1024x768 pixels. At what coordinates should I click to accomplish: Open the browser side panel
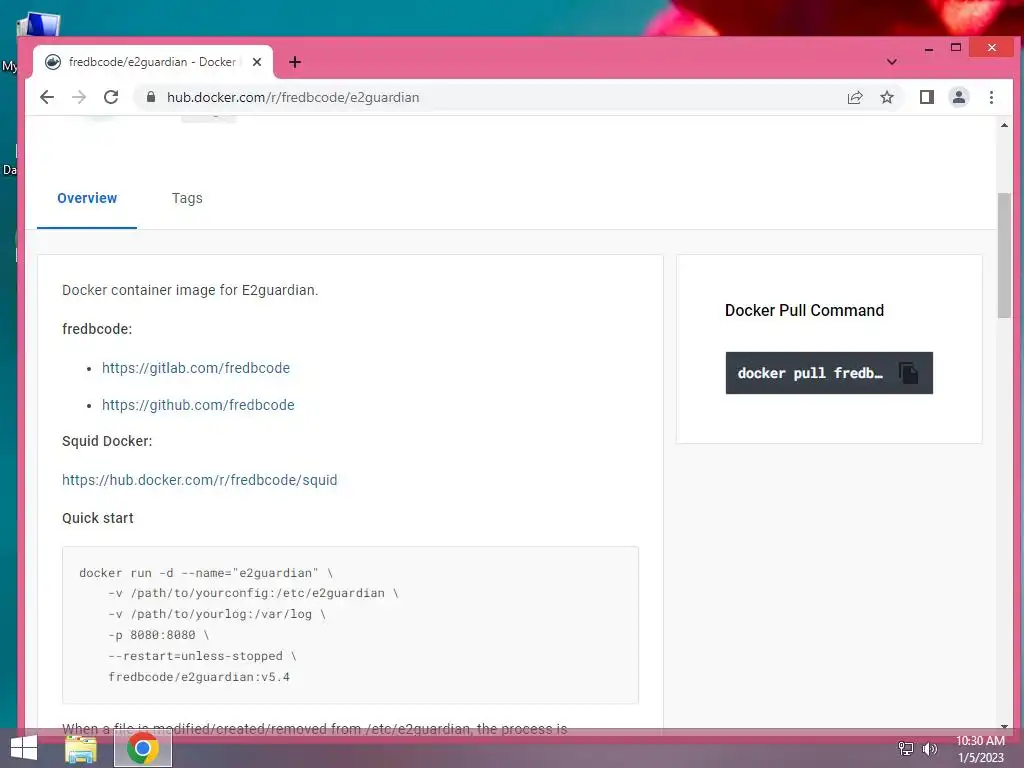point(927,97)
